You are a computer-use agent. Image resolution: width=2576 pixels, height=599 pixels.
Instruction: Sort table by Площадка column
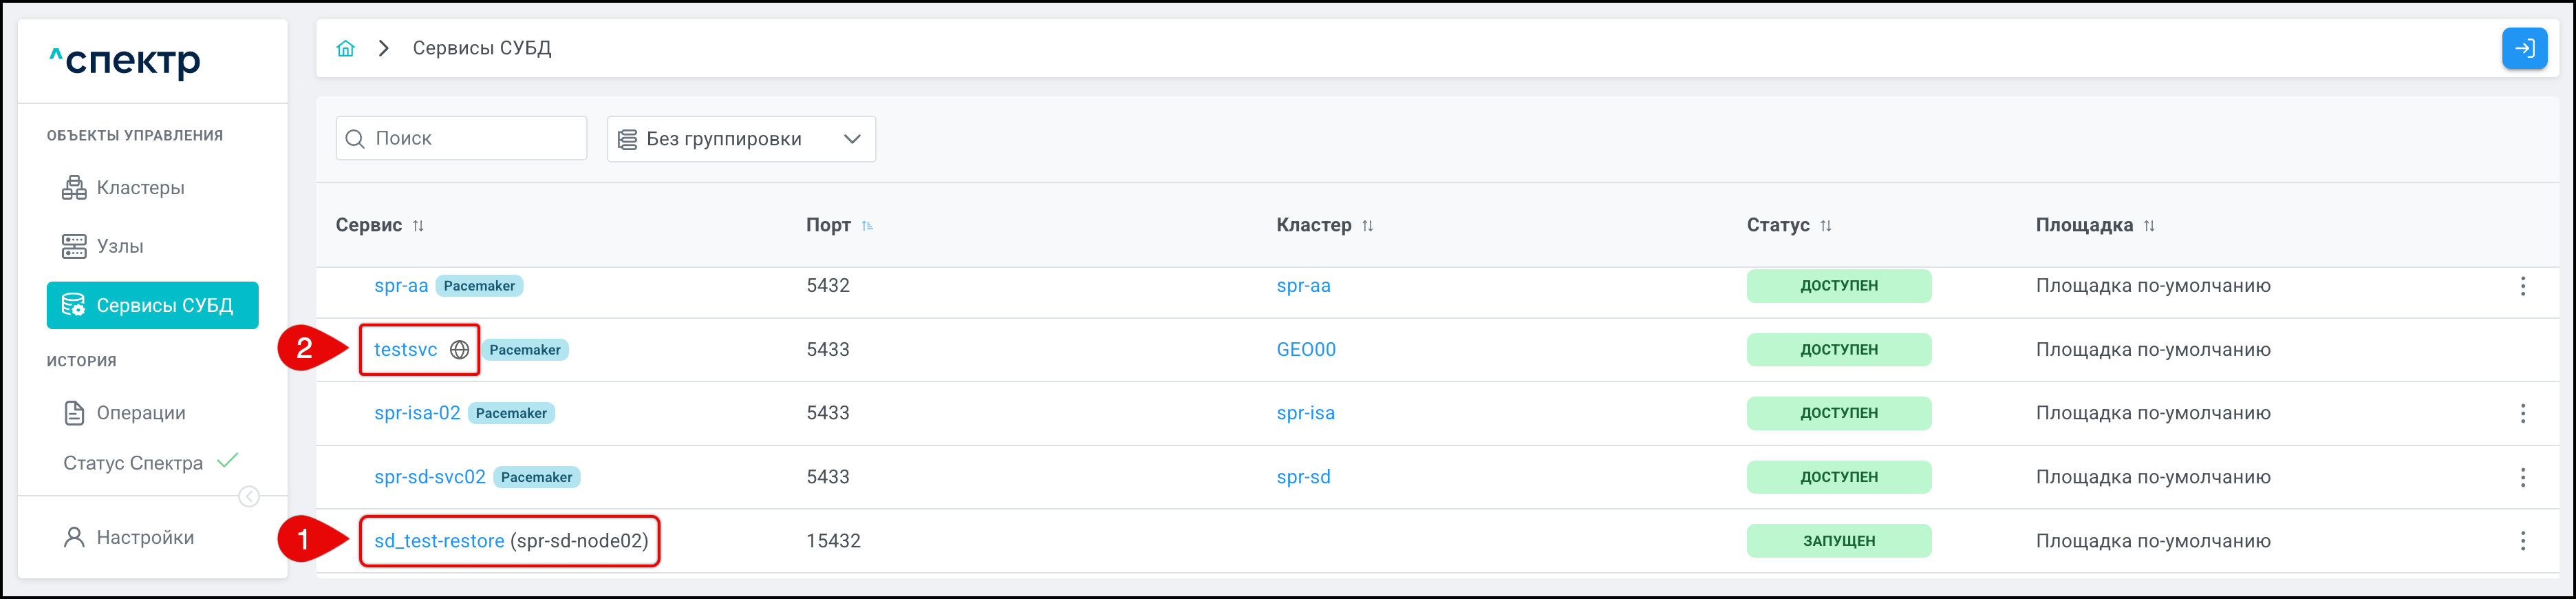(2148, 226)
